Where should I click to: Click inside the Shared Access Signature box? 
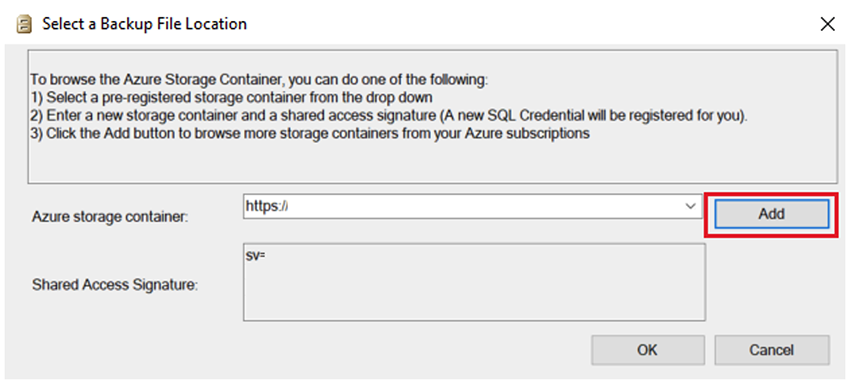[x=474, y=282]
